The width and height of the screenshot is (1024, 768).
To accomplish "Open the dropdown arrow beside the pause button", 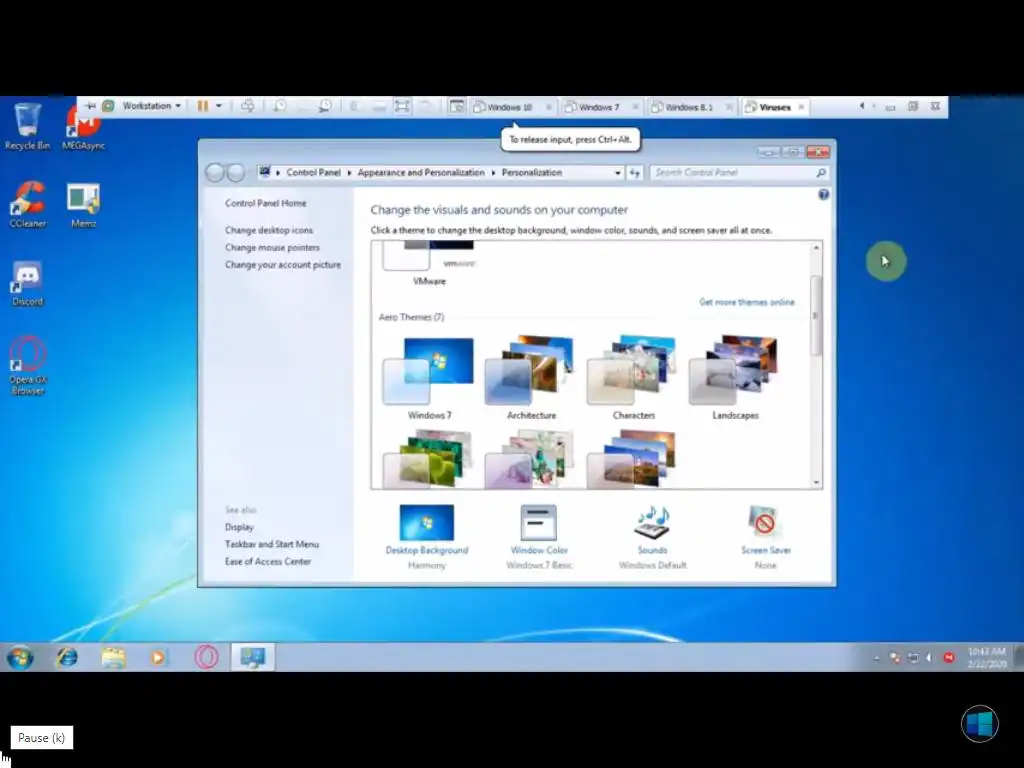I will 219,106.
